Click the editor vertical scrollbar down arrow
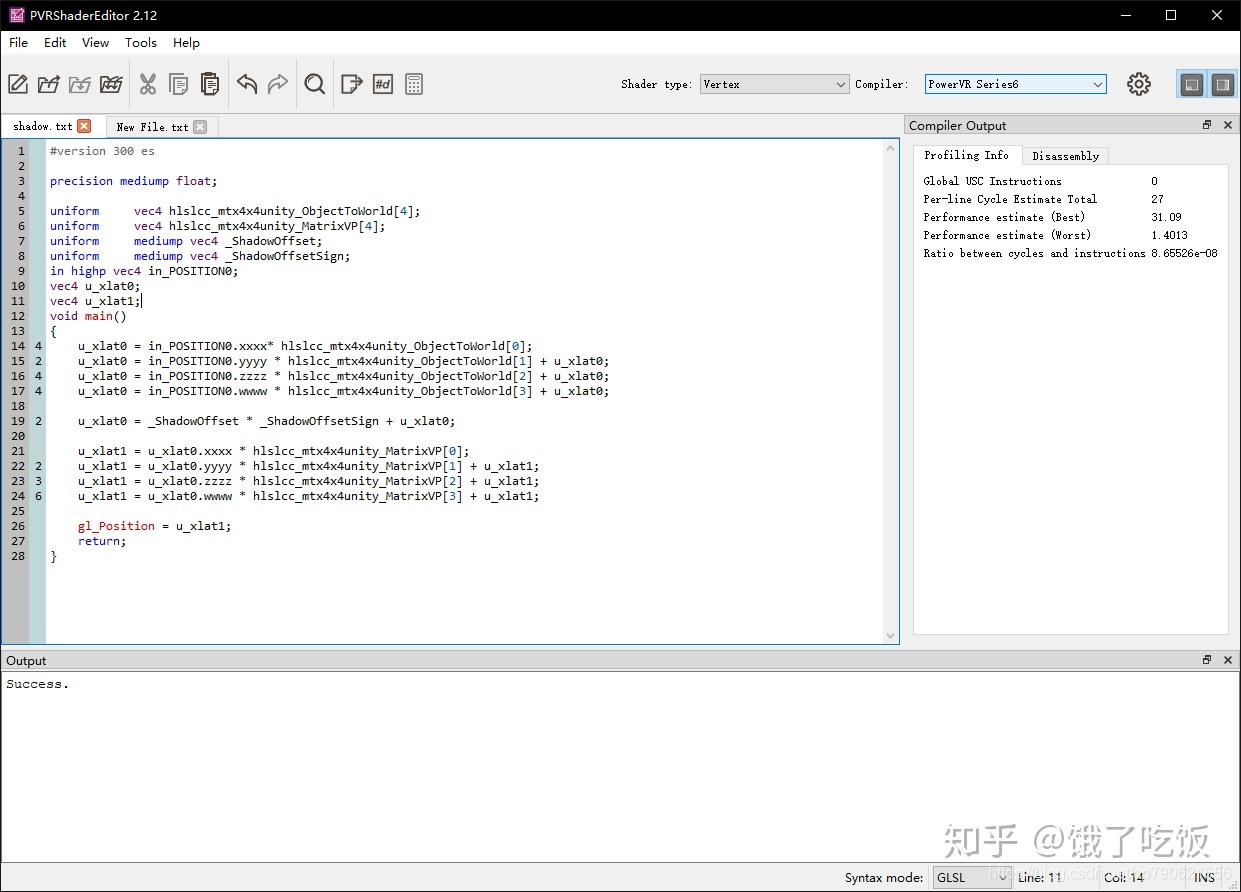 tap(891, 634)
